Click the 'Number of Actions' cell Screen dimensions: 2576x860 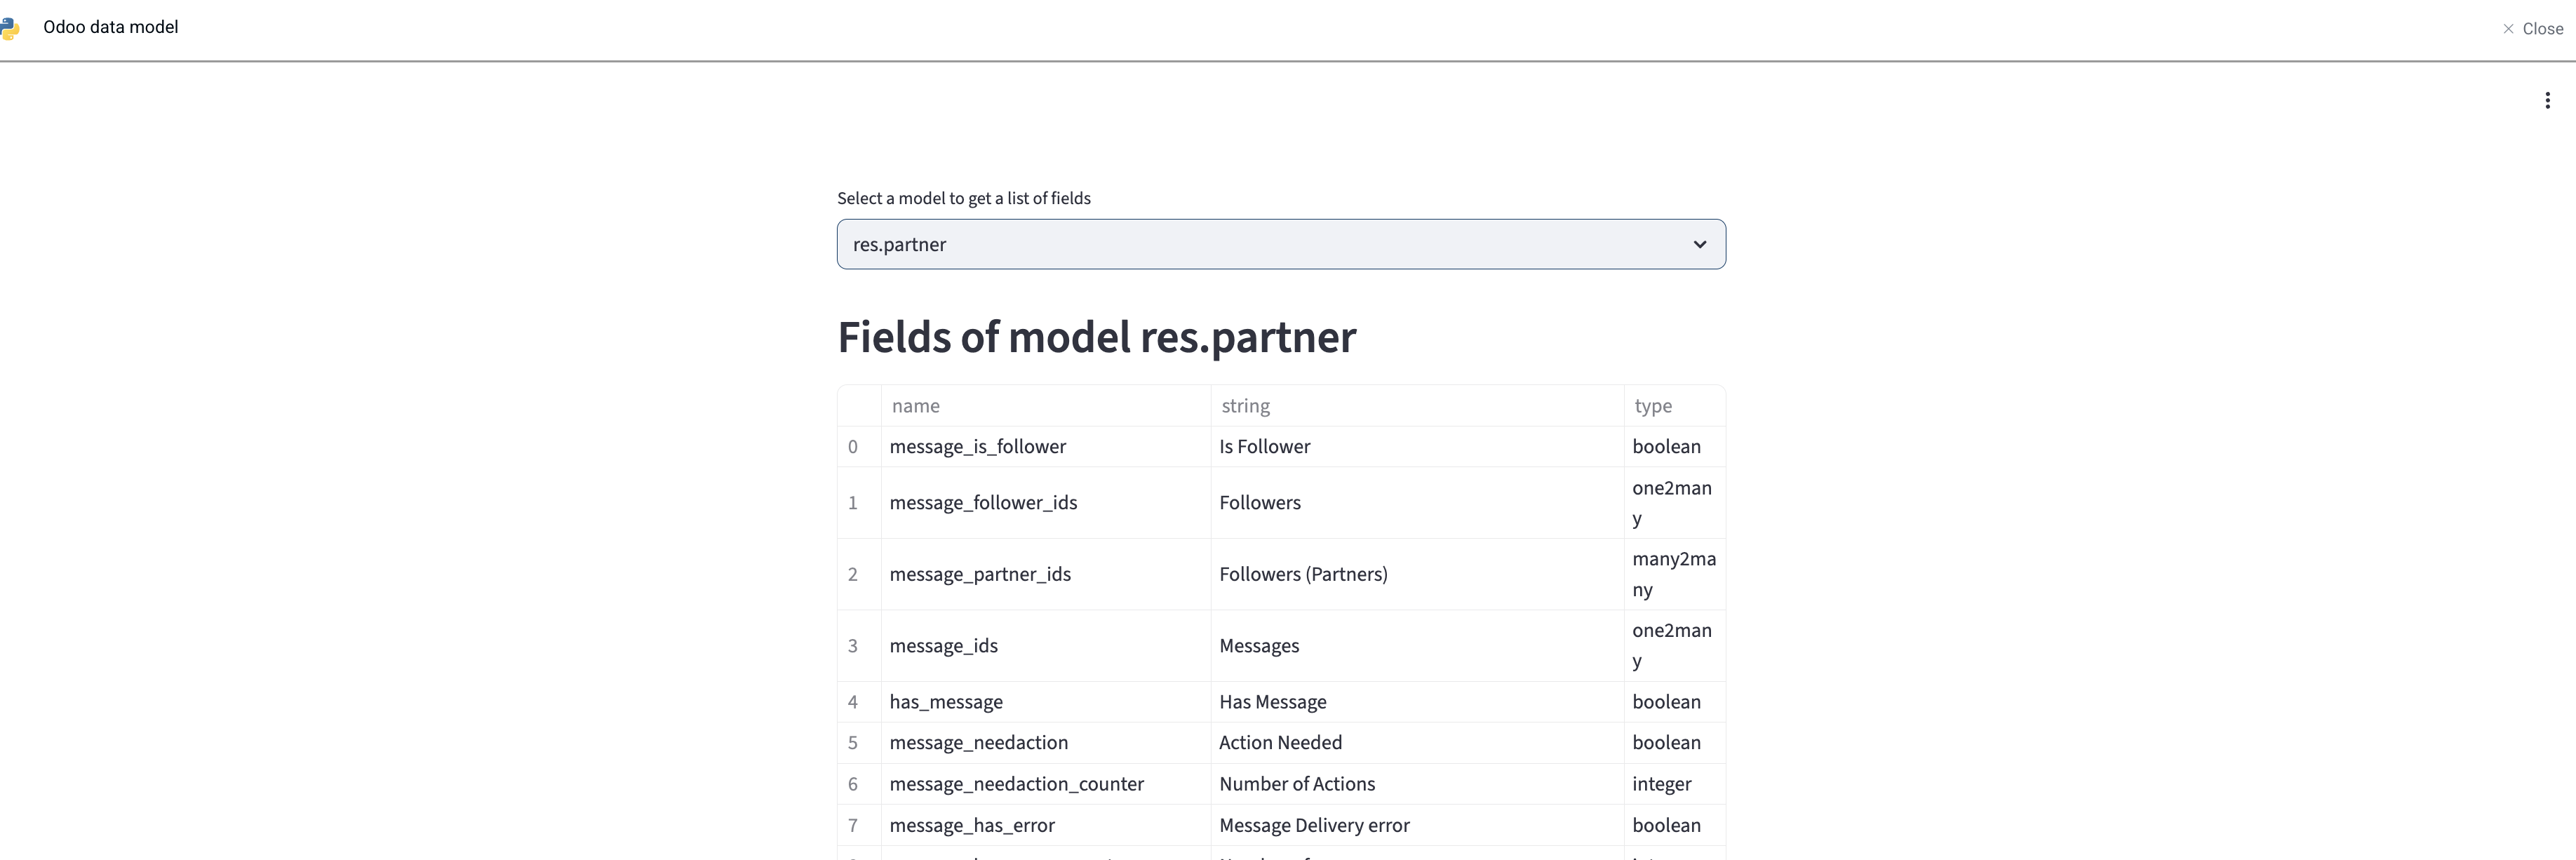(1417, 784)
